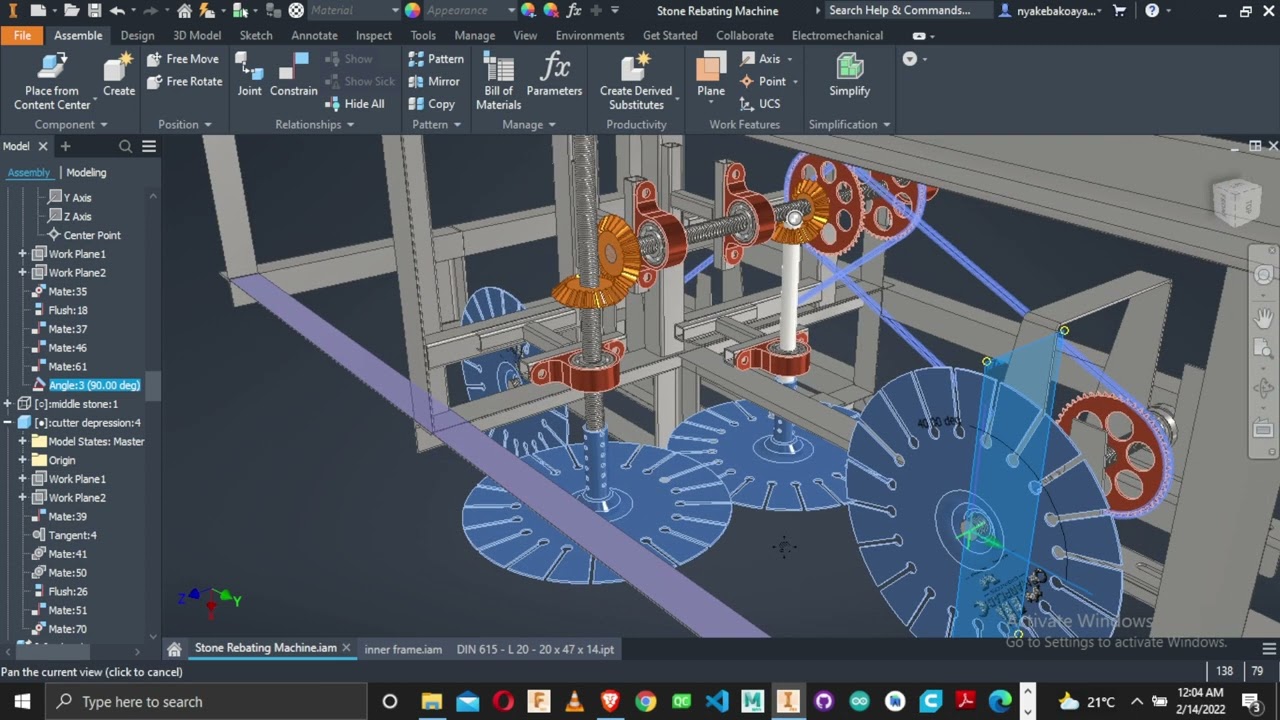The image size is (1280, 720).
Task: Open the Parameters fx dialog
Action: 554,76
